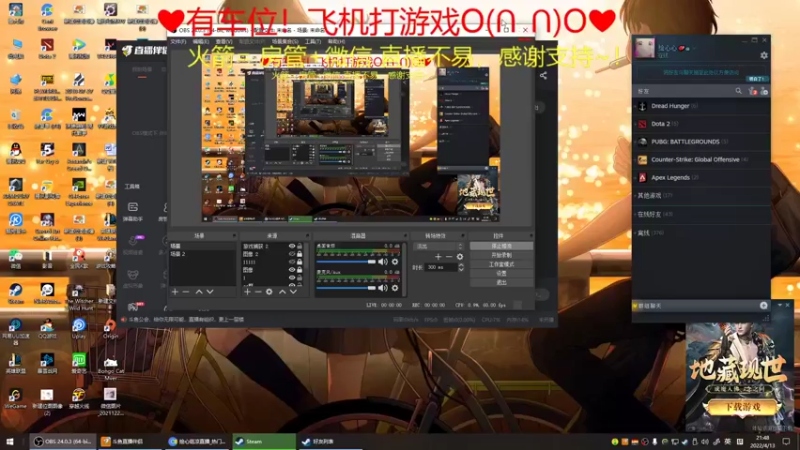Click transition duration stepper arrows
The height and width of the screenshot is (450, 800).
click(x=461, y=267)
